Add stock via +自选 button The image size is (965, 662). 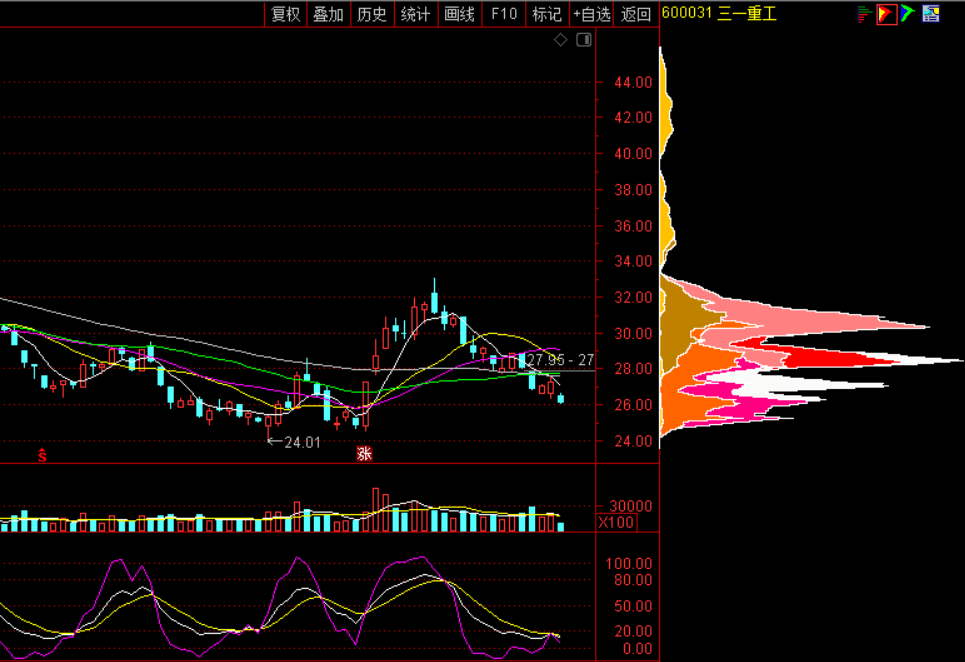click(x=591, y=14)
